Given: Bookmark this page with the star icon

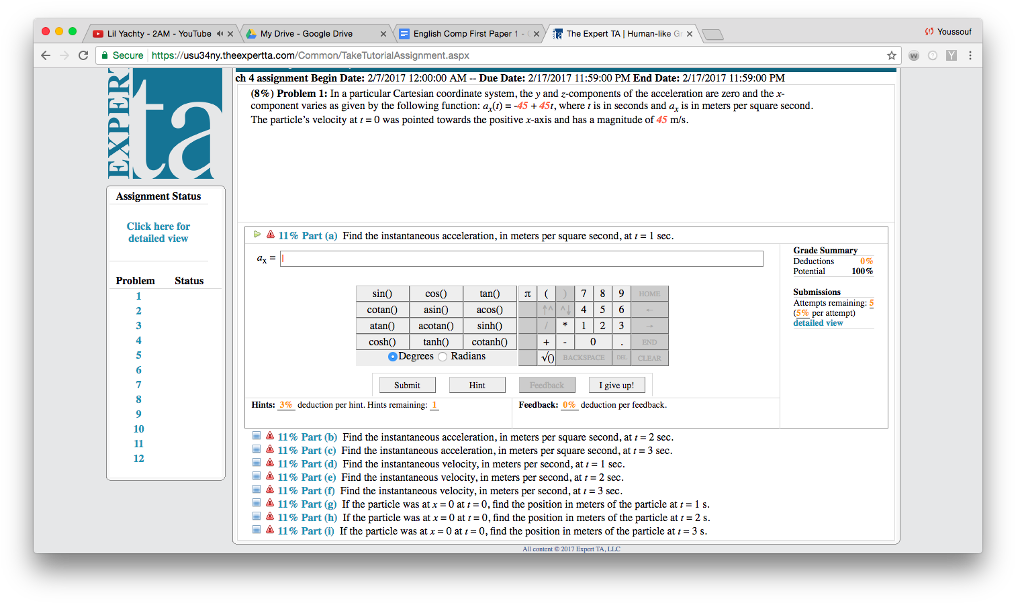Looking at the screenshot, I should [891, 55].
